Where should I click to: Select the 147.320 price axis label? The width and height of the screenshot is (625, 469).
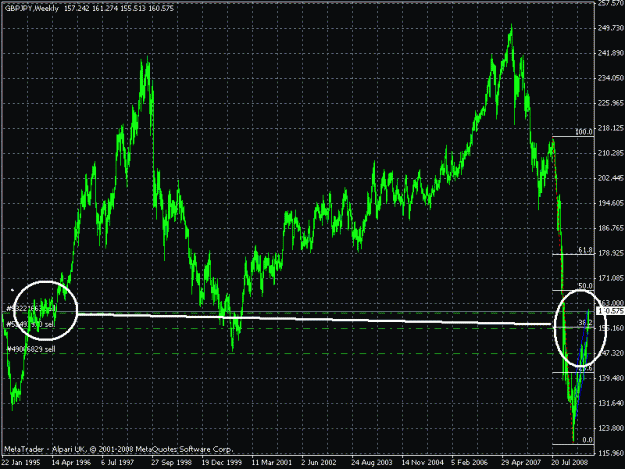610,353
